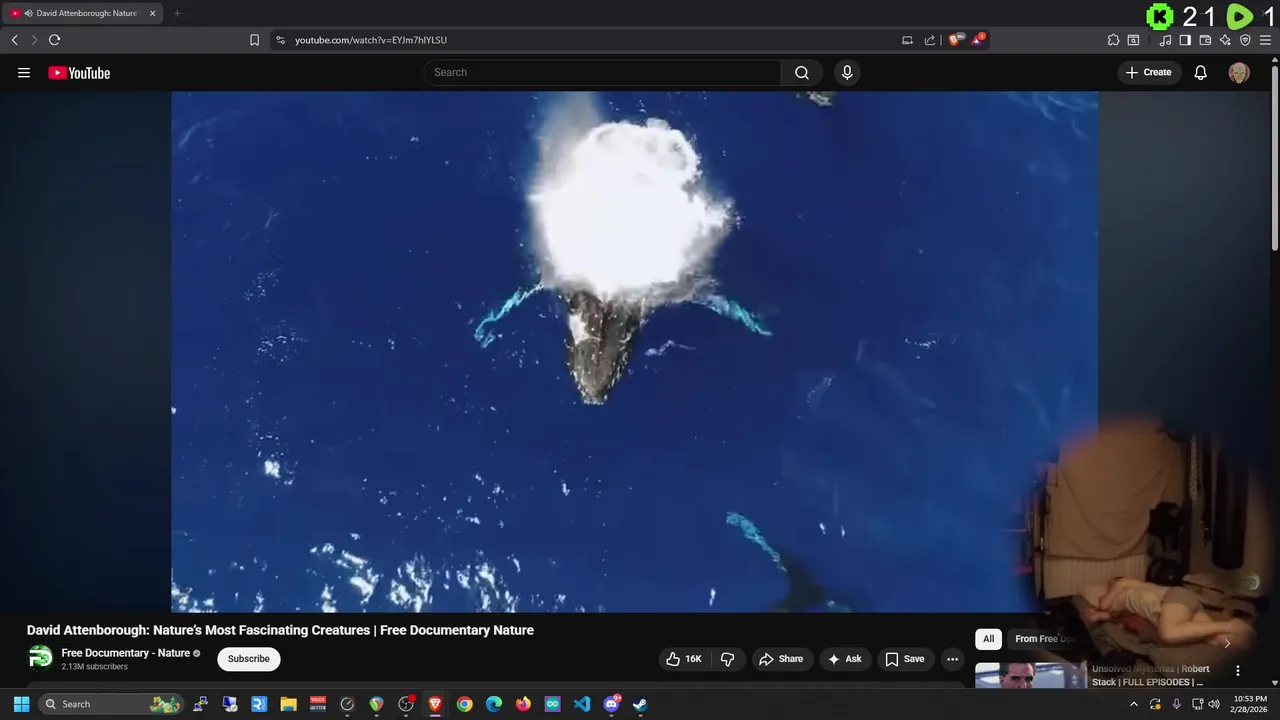The height and width of the screenshot is (720, 1280).
Task: Open the Brave Wallet icon
Action: pyautogui.click(x=1205, y=40)
